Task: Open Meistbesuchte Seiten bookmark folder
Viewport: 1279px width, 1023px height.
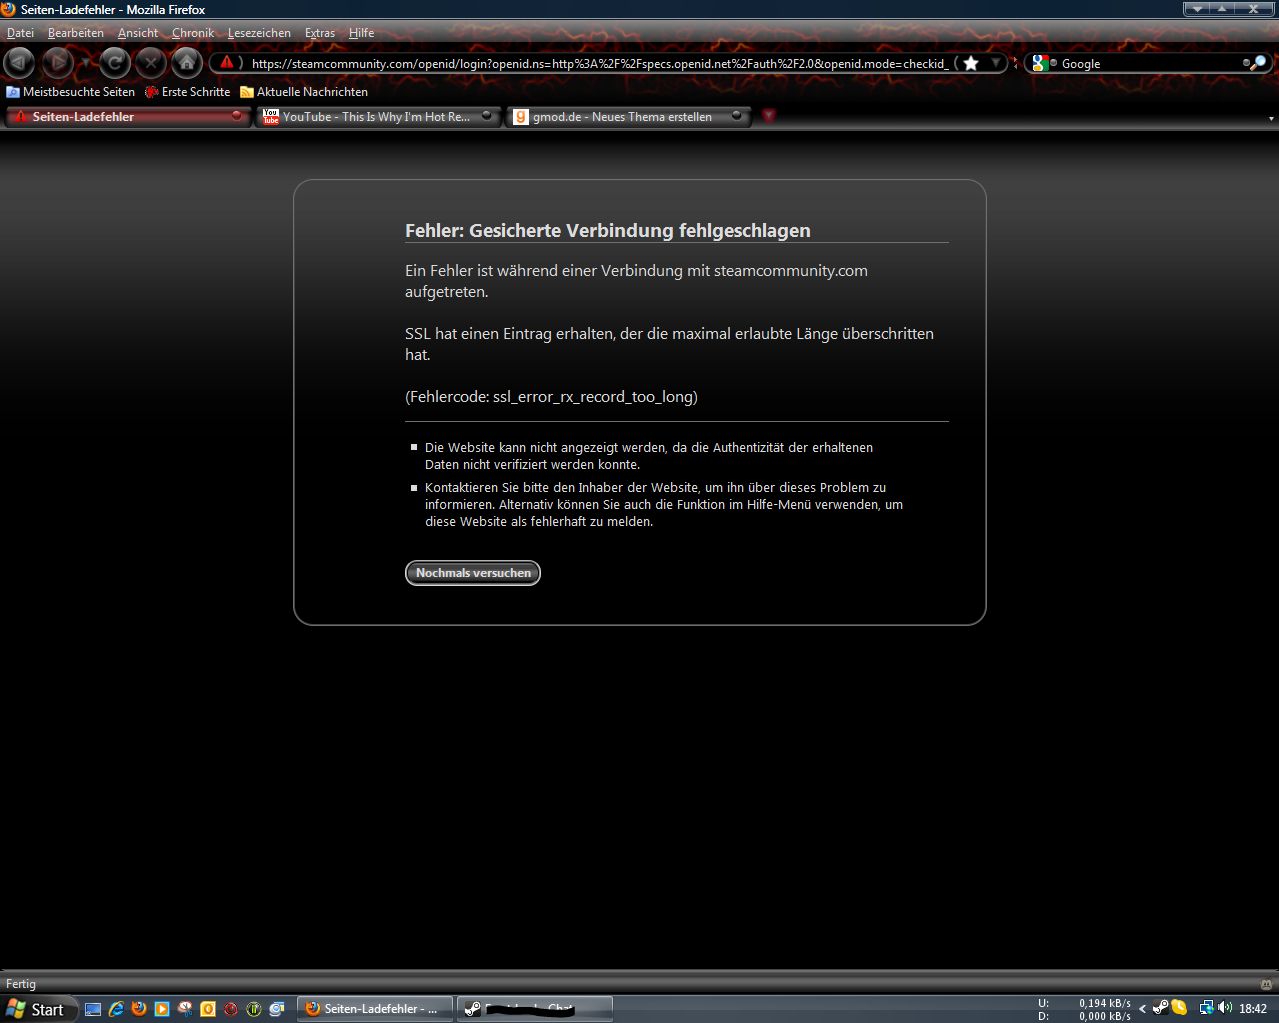Action: [x=71, y=92]
